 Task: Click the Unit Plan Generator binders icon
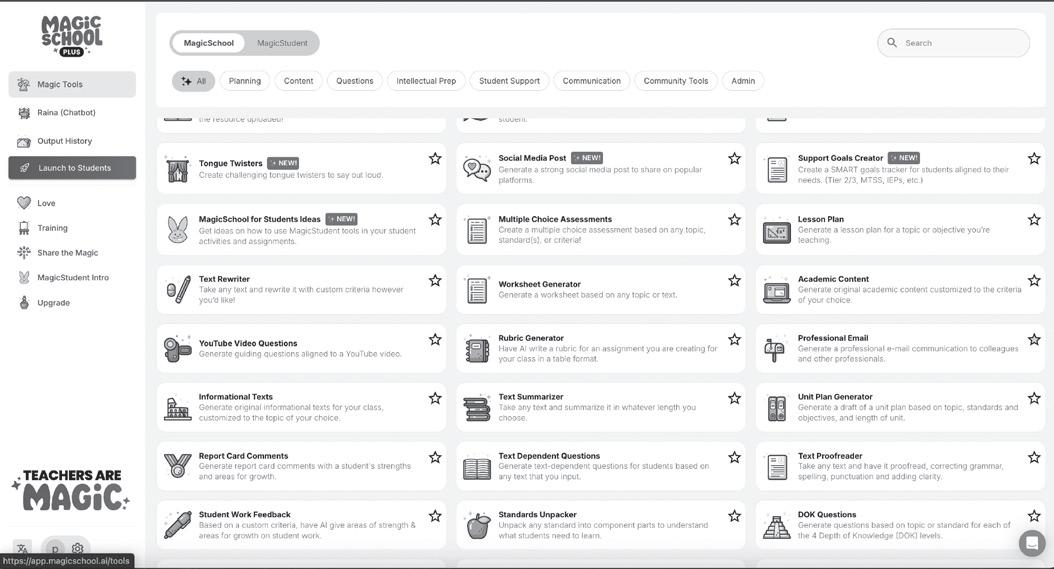click(x=776, y=408)
